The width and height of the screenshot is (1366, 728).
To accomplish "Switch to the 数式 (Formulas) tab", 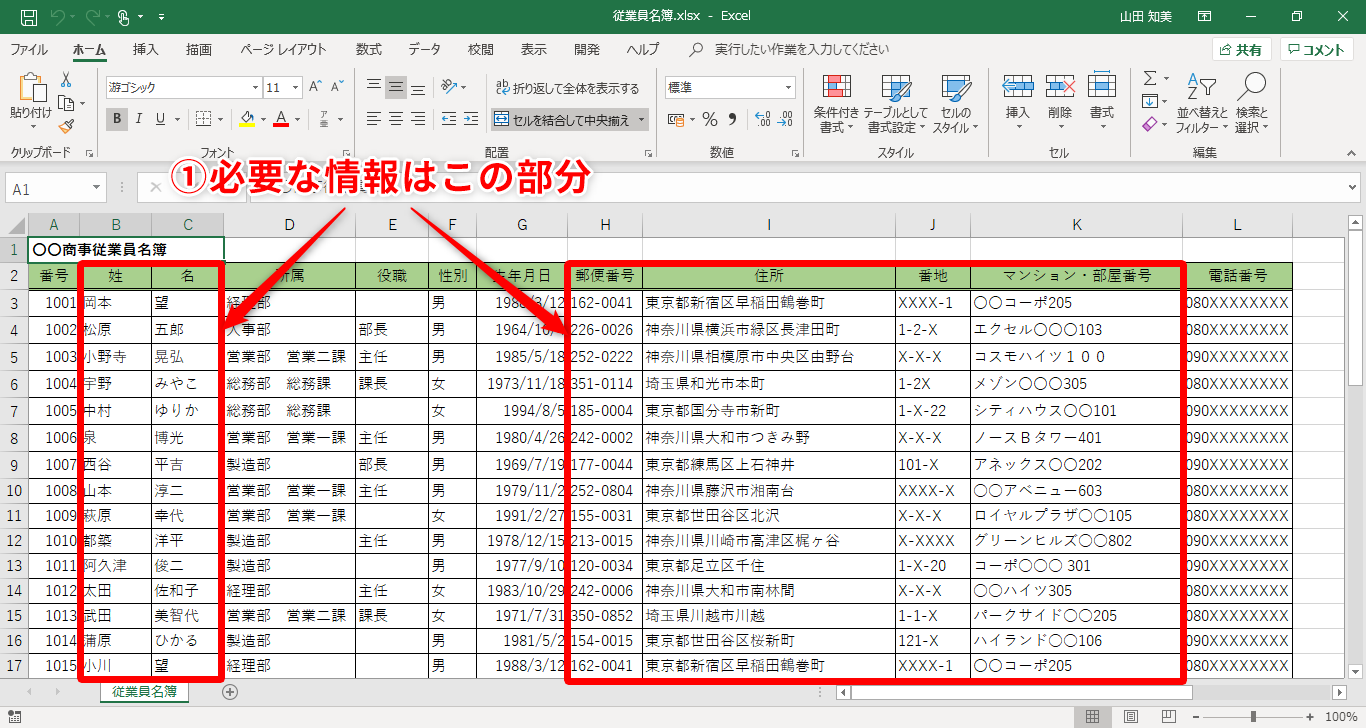I will click(369, 49).
